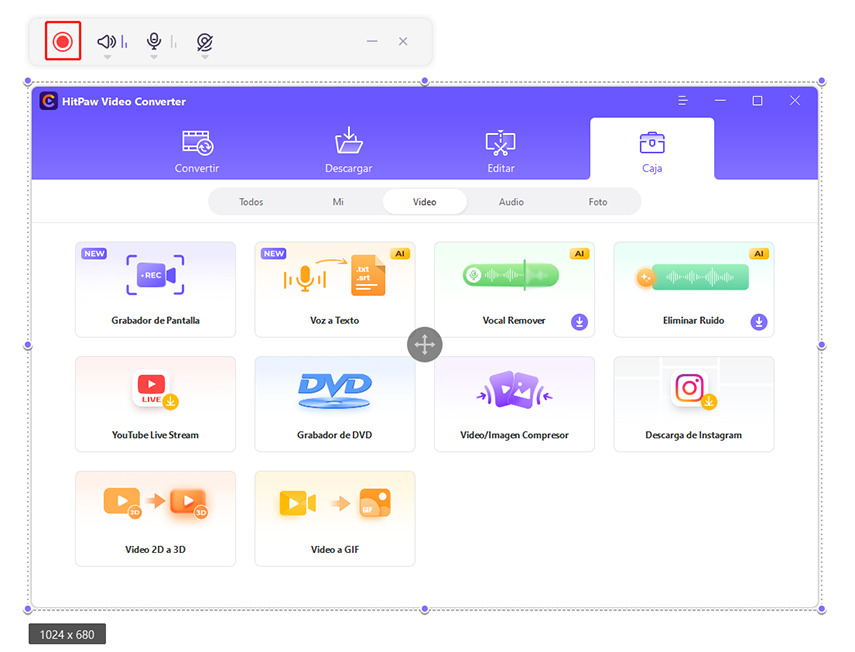Viewport: 855px width, 652px height.
Task: Minimize the recording toolbar
Action: 372,41
